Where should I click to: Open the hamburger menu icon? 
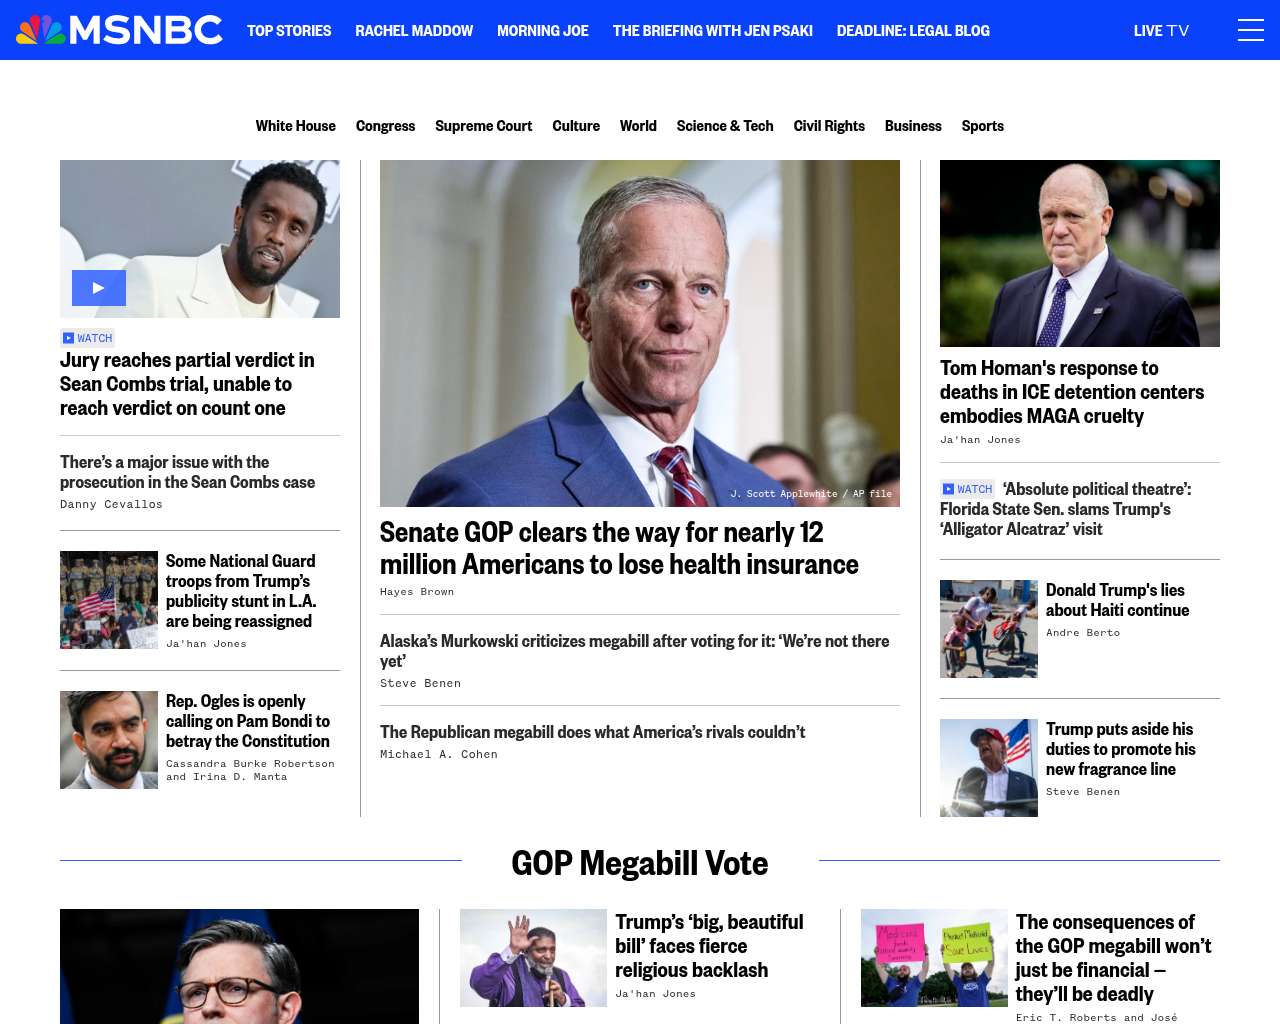pos(1250,30)
